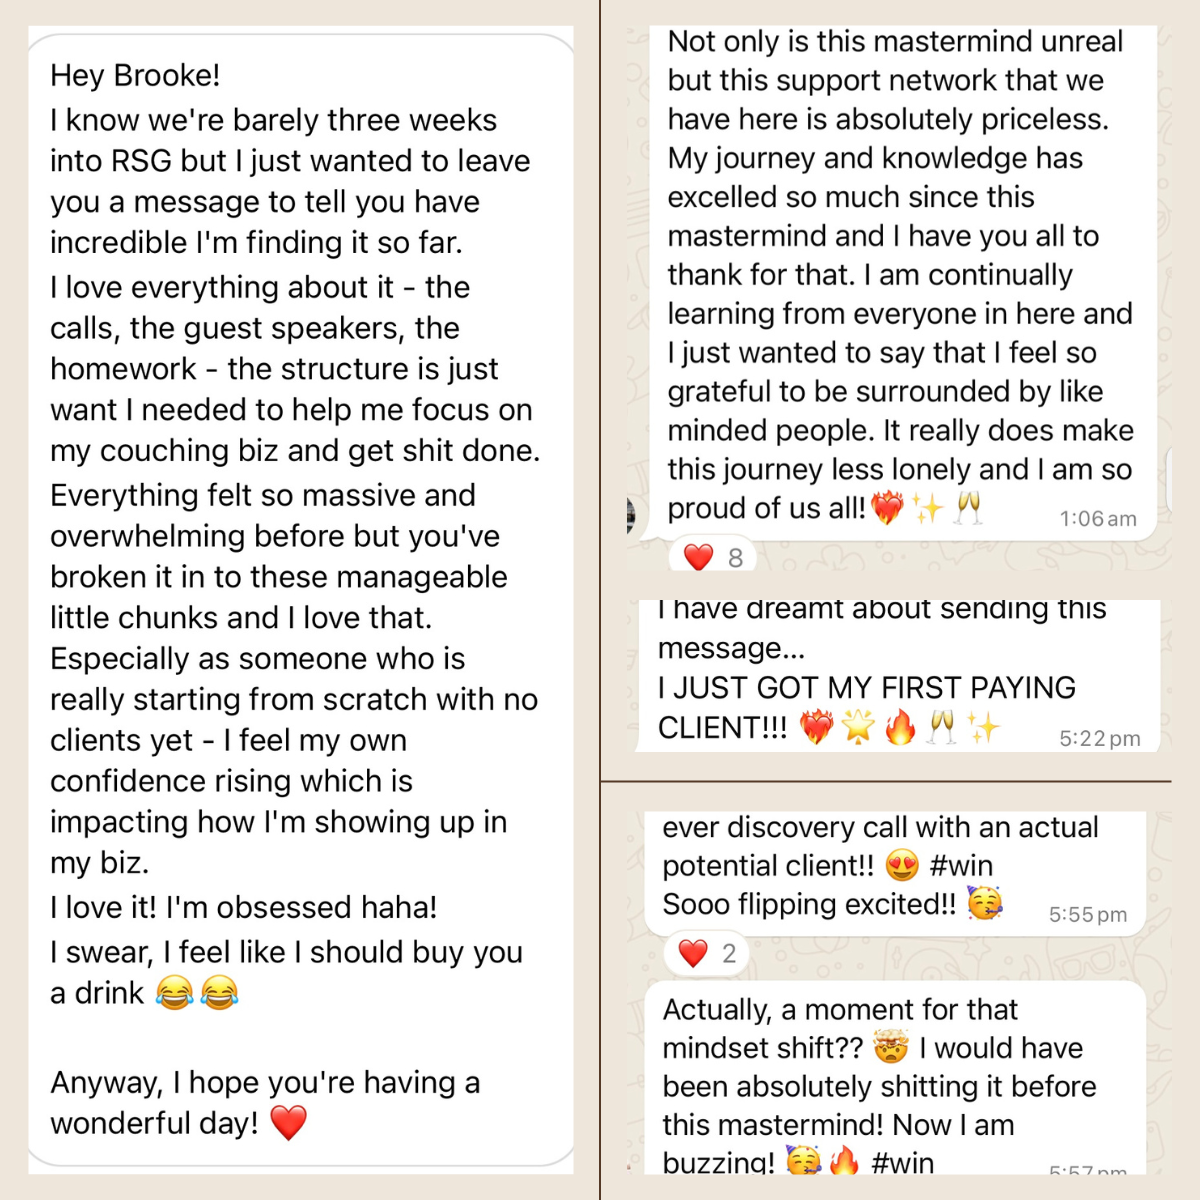
Task: Click the fire emoji after 'buzzing!'
Action: [844, 1162]
